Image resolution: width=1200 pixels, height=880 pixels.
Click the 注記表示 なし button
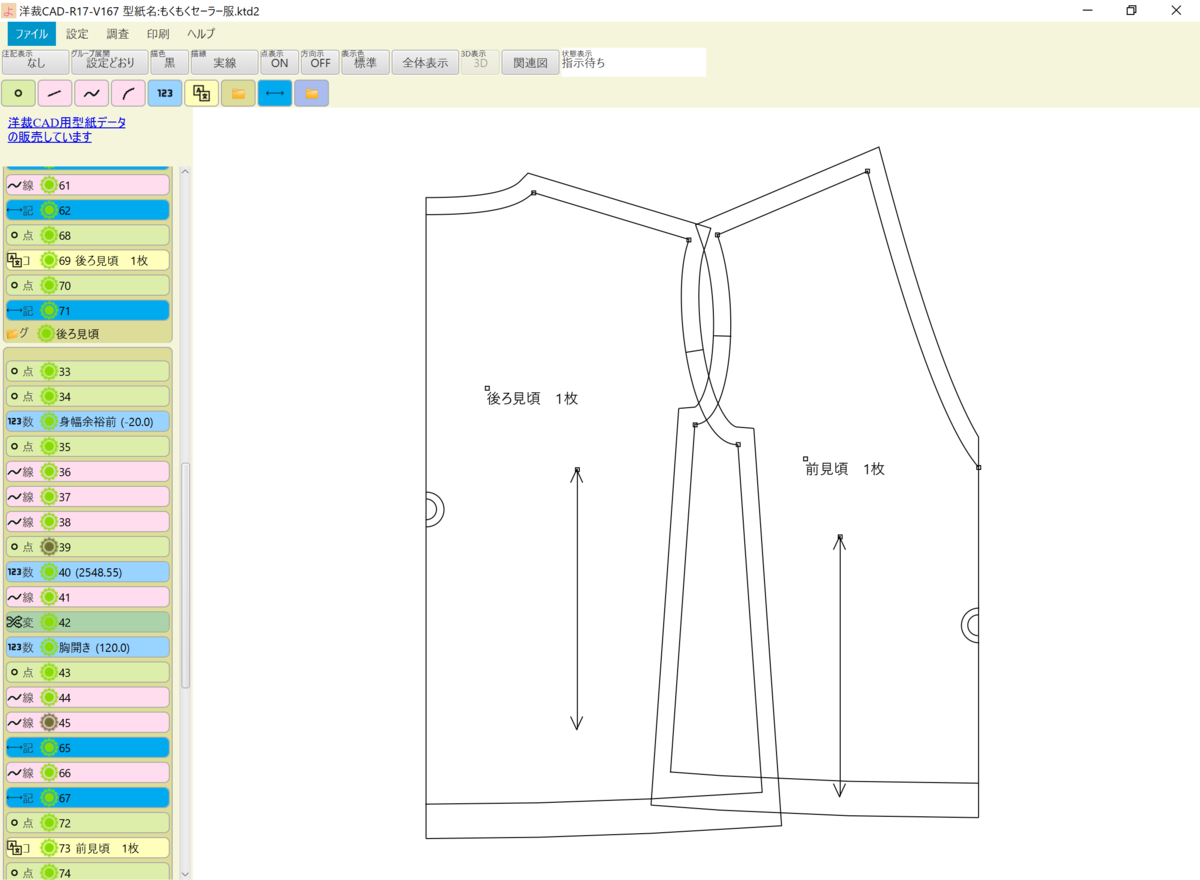click(35, 62)
